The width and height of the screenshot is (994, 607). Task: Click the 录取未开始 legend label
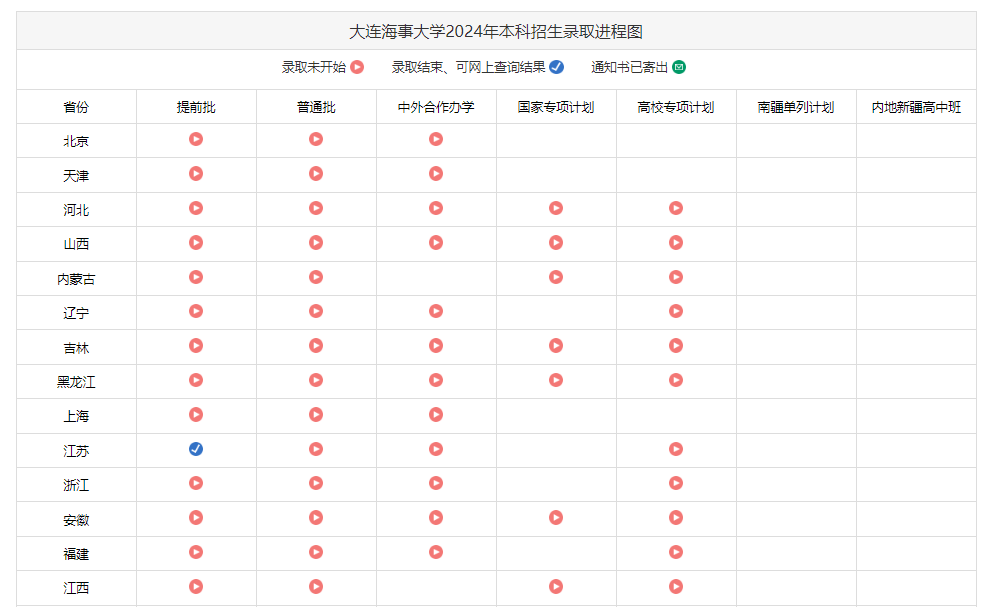(x=314, y=67)
